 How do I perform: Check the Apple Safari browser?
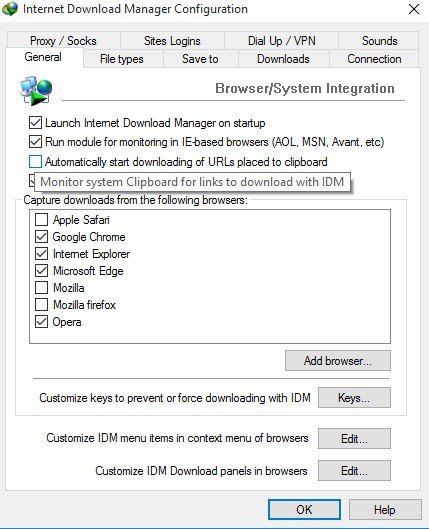41,220
